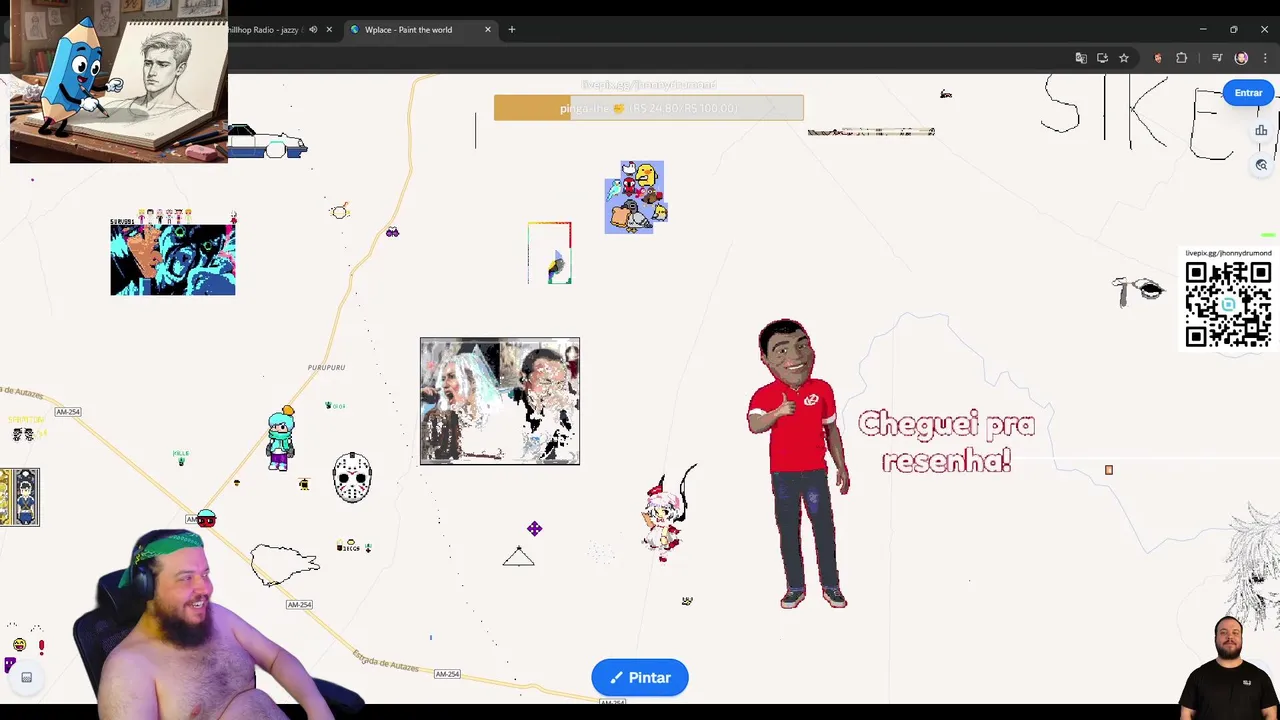Click the white car pixel art

coord(267,142)
